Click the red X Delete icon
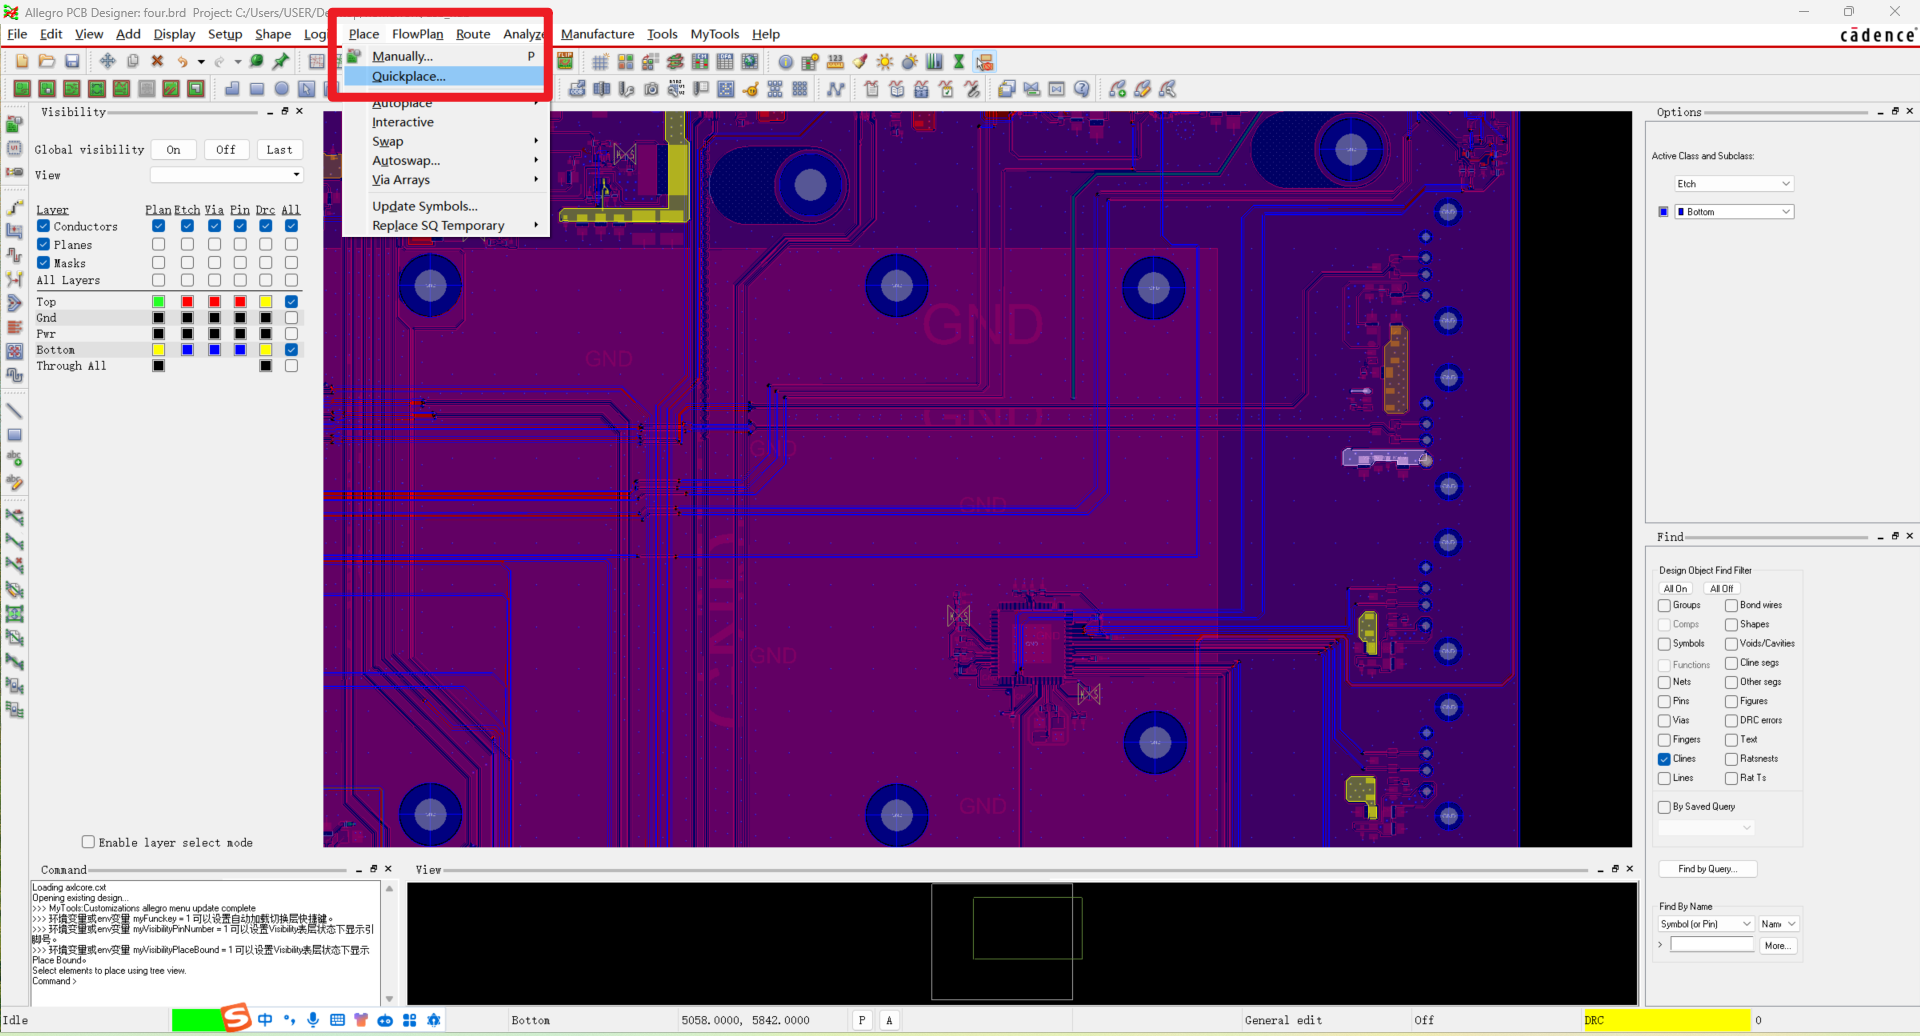Image resolution: width=1920 pixels, height=1036 pixels. 157,62
